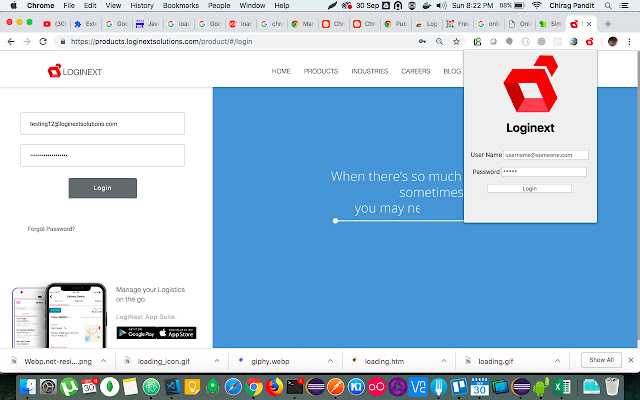Open the PRODUCTS nav link
The height and width of the screenshot is (400, 640).
point(321,71)
